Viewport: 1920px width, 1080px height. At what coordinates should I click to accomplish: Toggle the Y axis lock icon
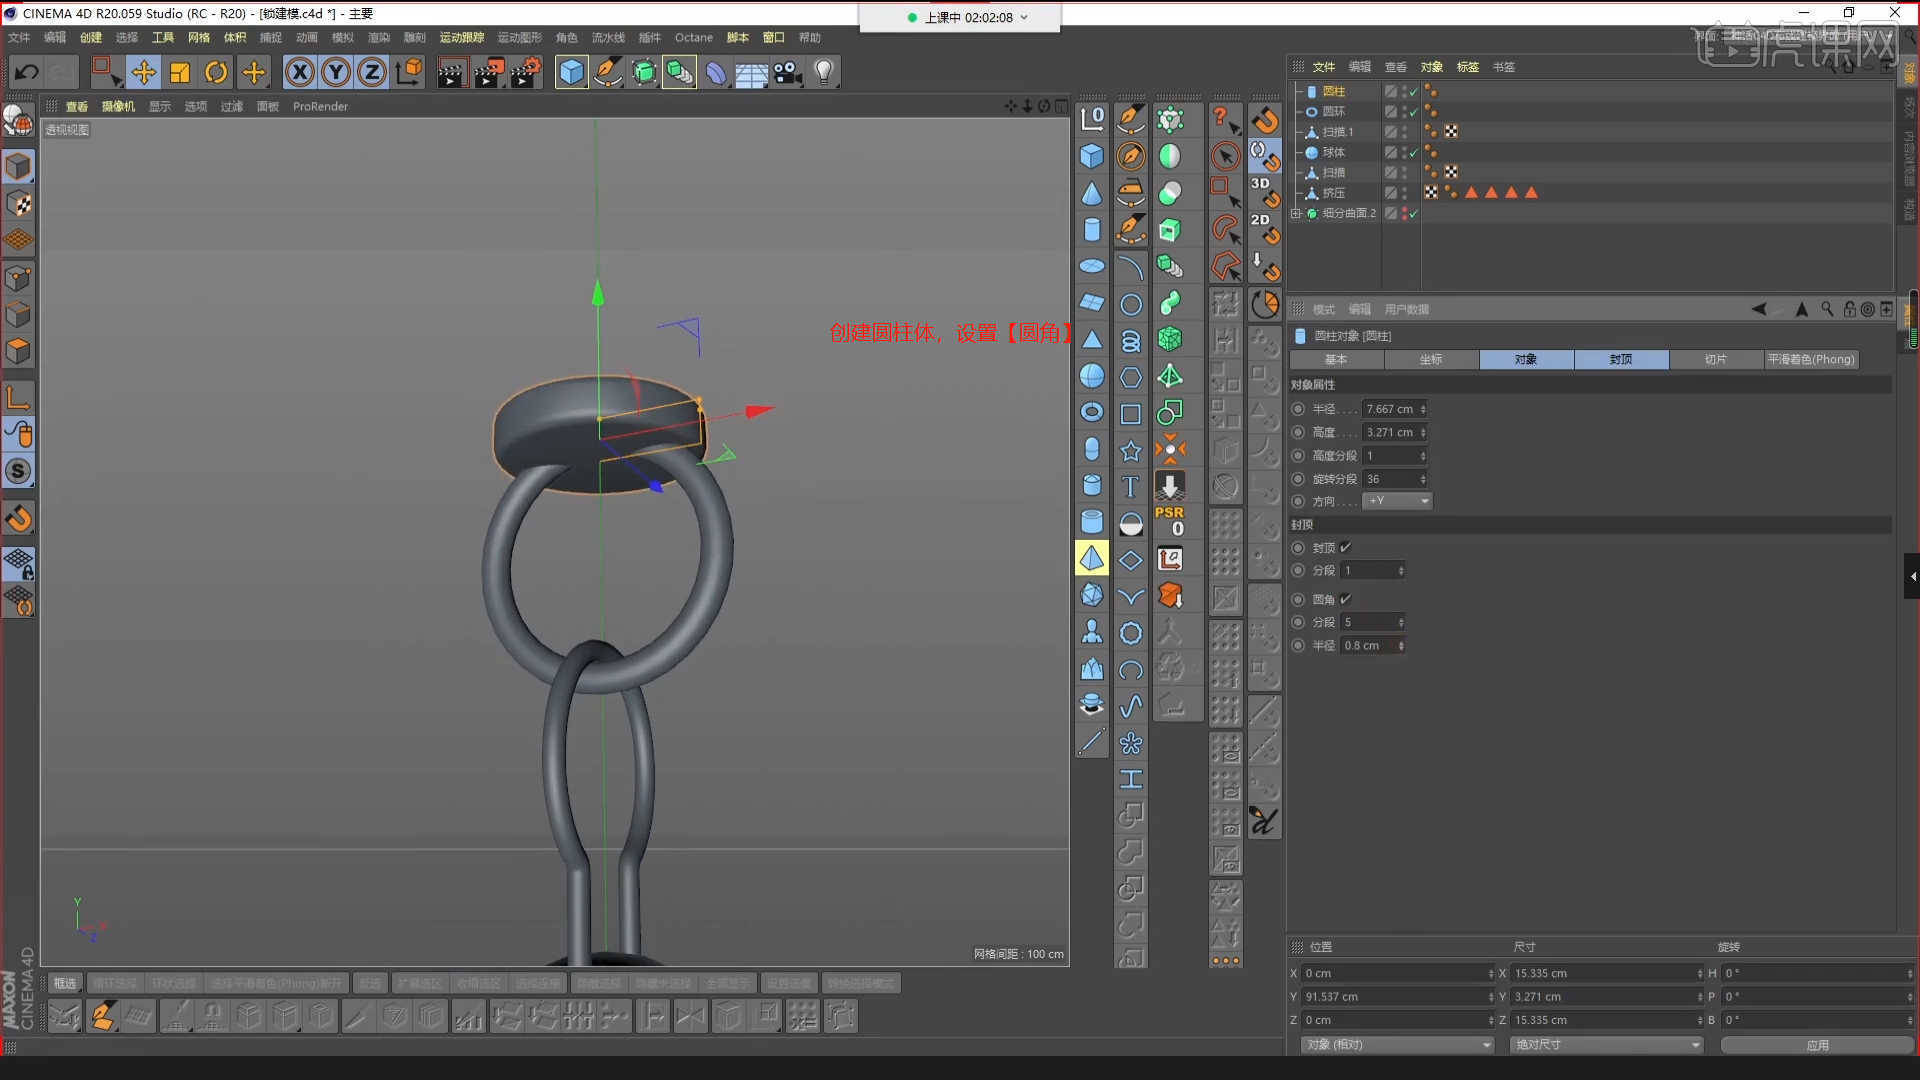point(336,72)
